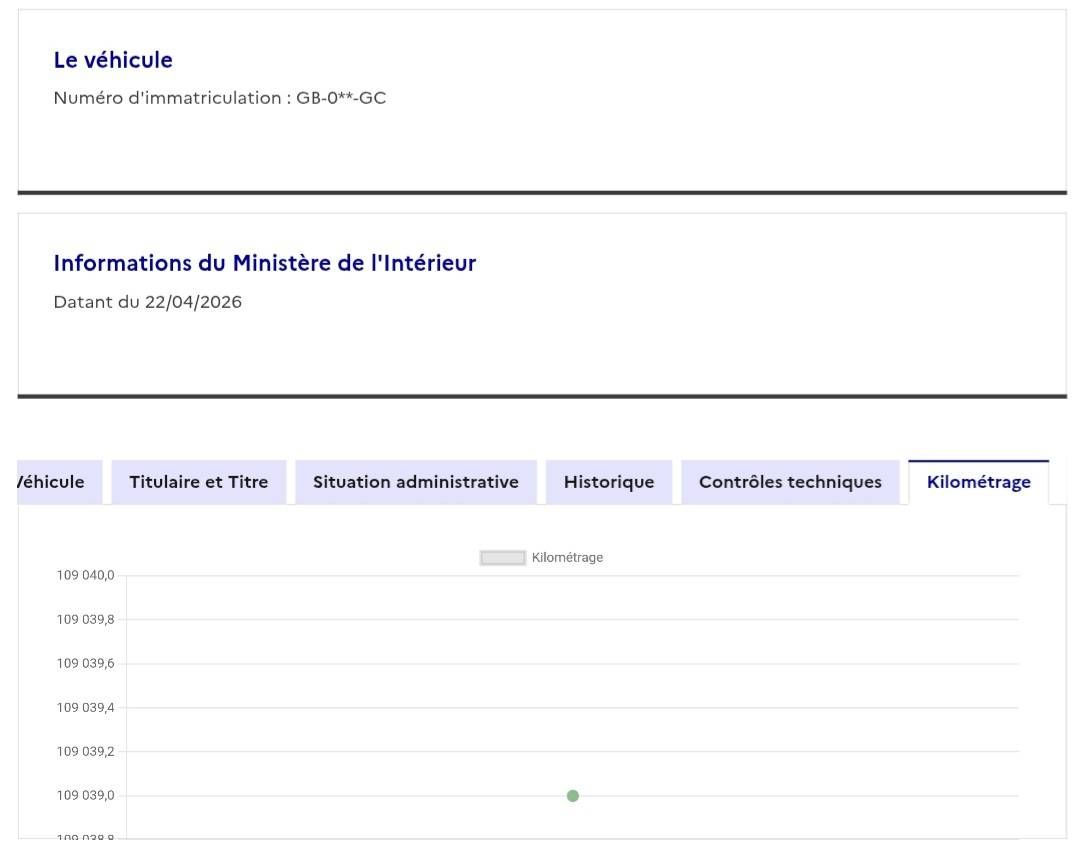Image resolution: width=1080 pixels, height=864 pixels.
Task: Select the Kilométrage tab
Action: pos(979,482)
